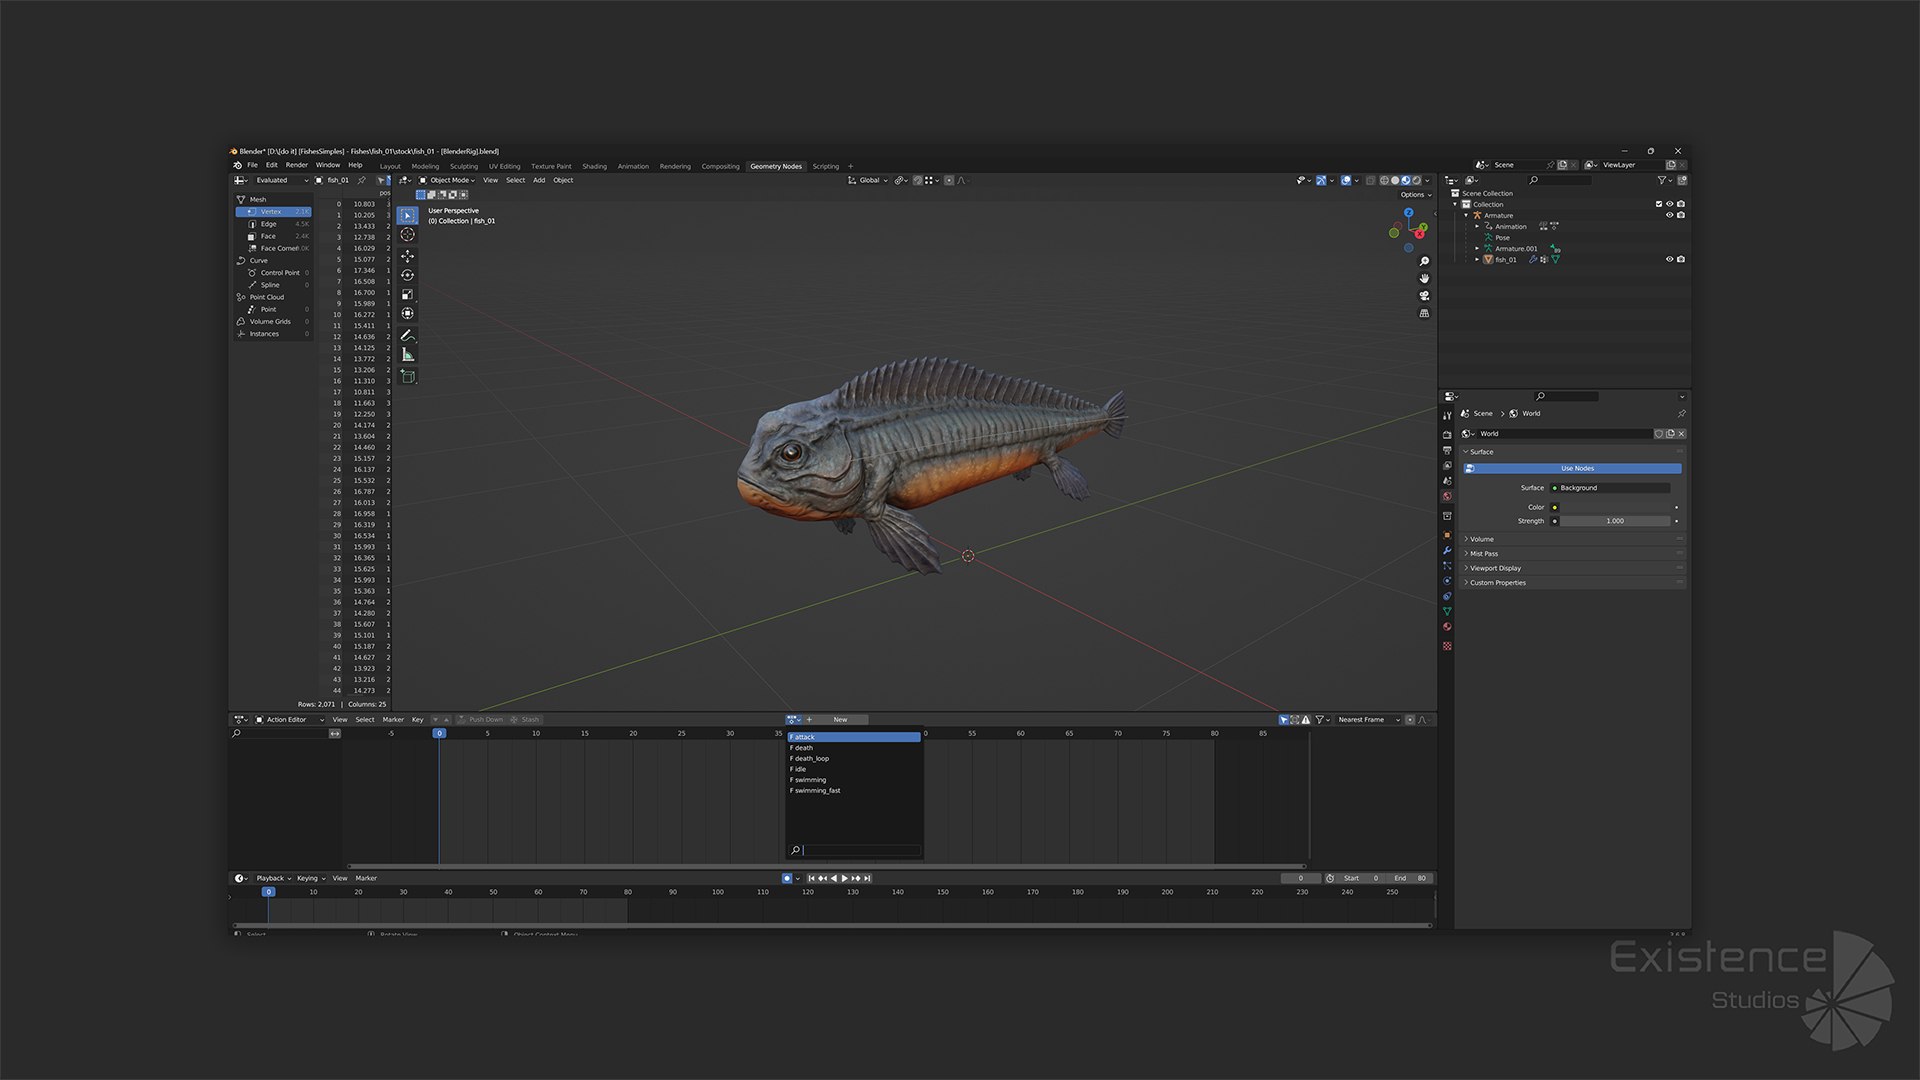Open the Render menu
1920x1080 pixels.
pos(297,165)
